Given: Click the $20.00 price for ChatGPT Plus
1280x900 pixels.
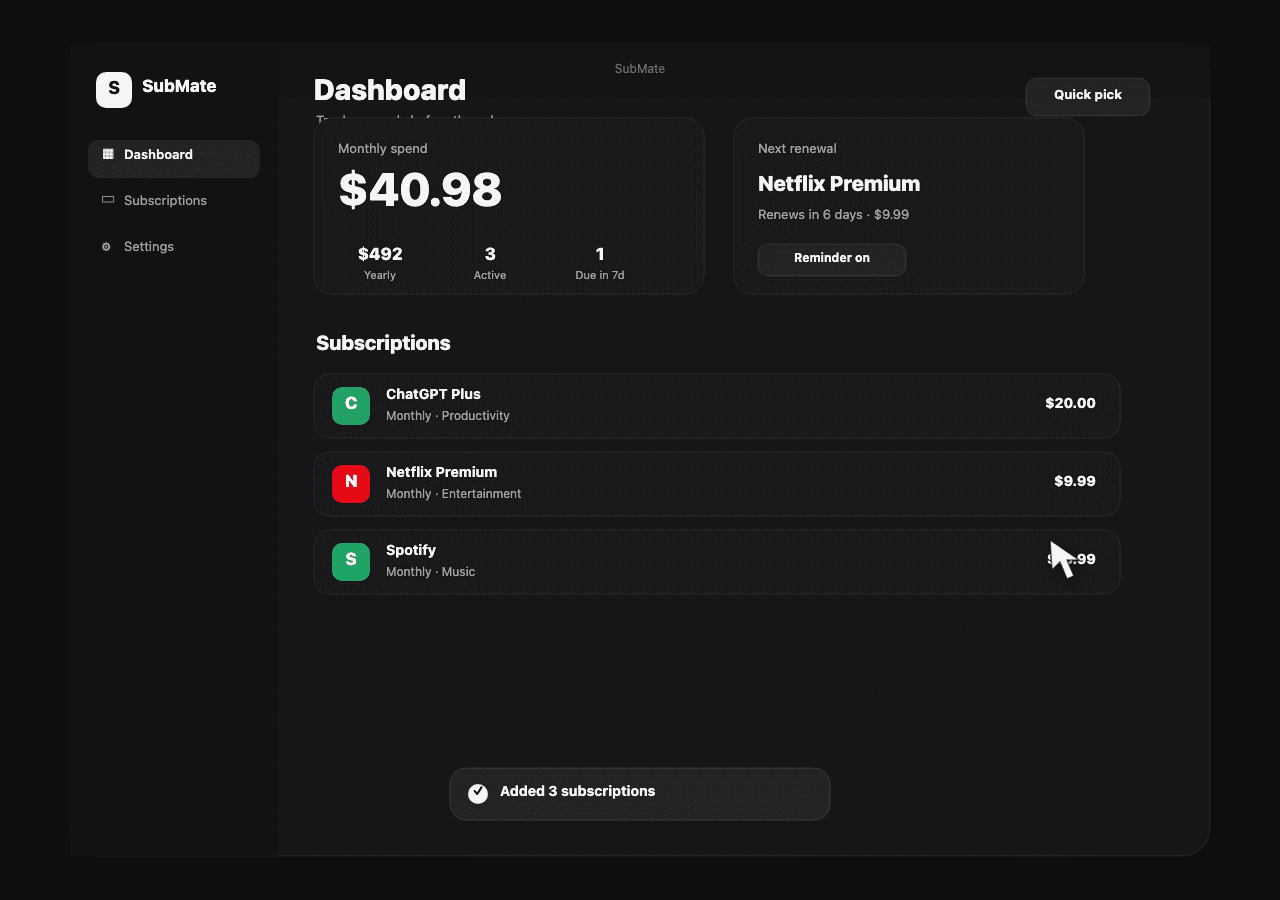Looking at the screenshot, I should click(x=1070, y=403).
